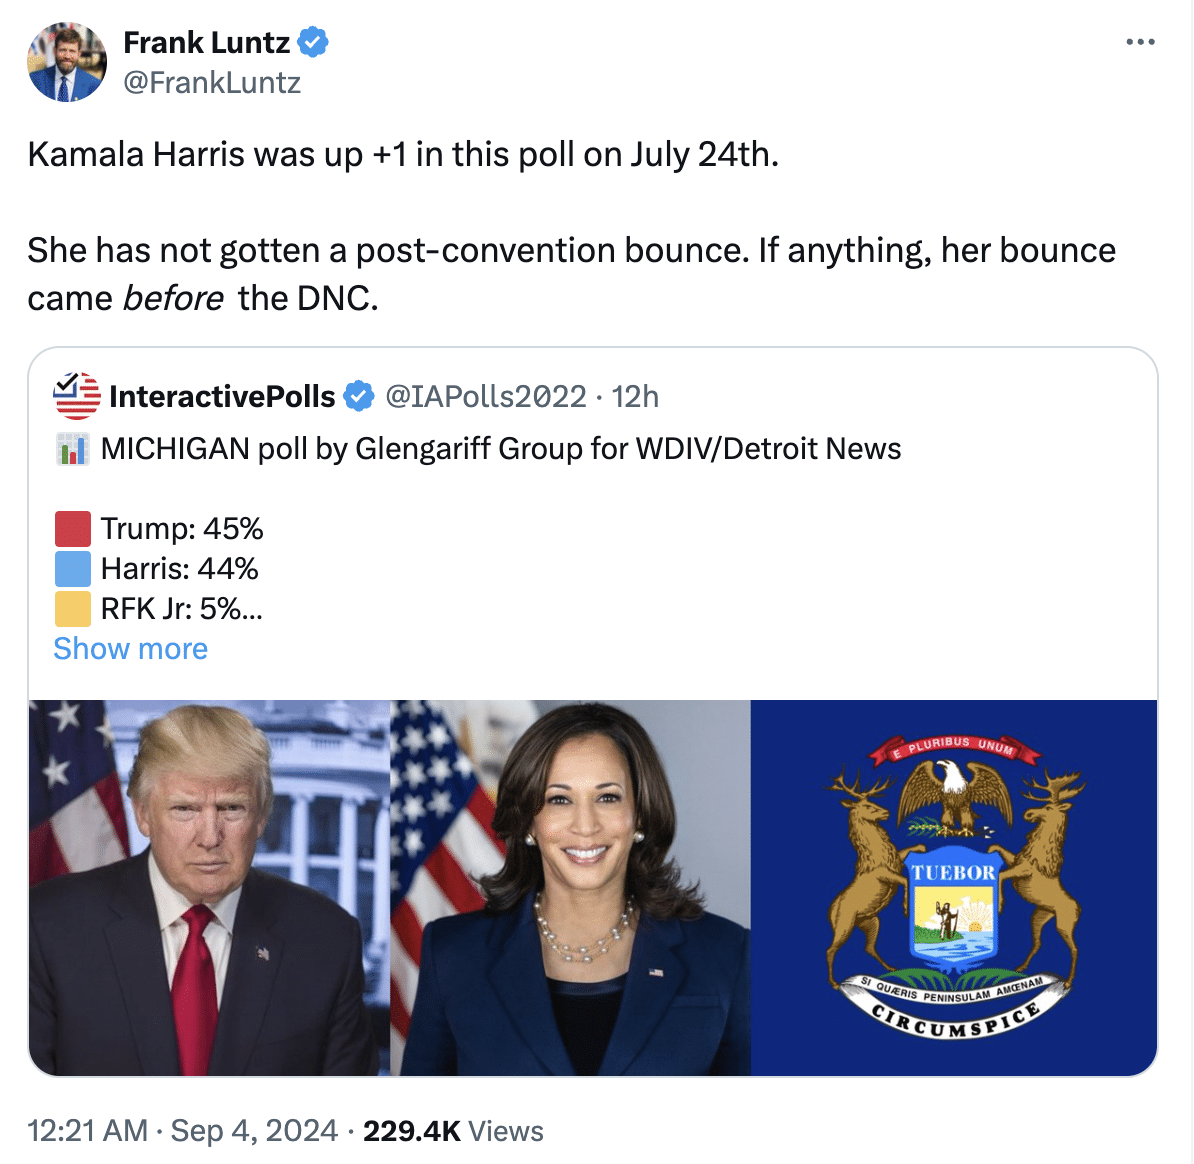Open the three-dot more options menu
Viewport: 1194px width, 1164px height.
point(1140,42)
